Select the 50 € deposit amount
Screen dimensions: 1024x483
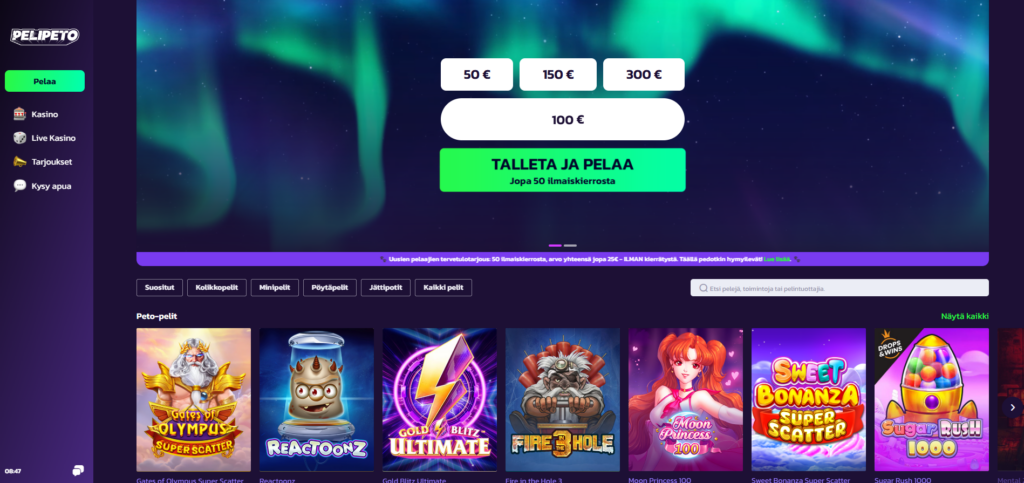[x=477, y=74]
